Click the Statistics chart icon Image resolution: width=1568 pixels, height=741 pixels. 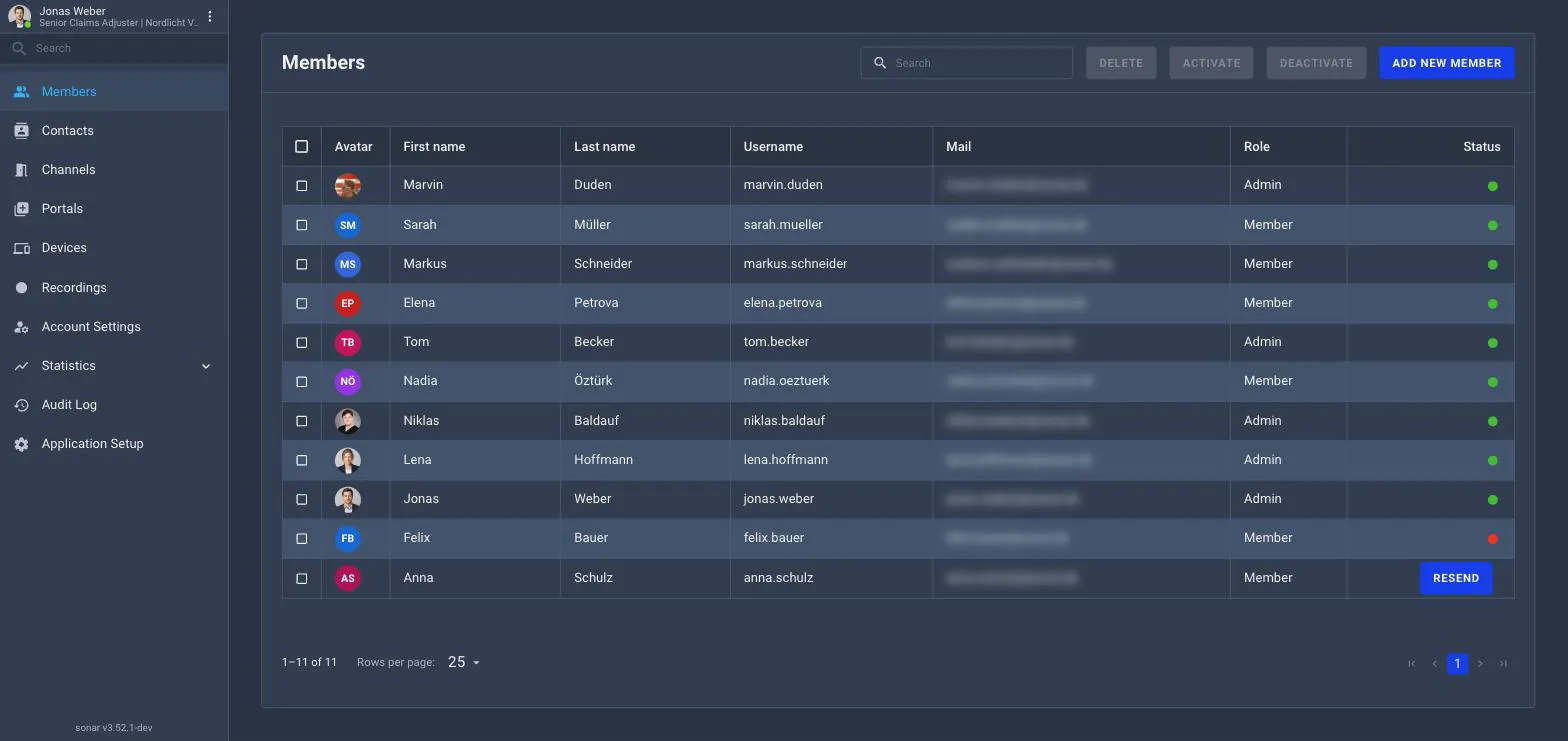(21, 366)
